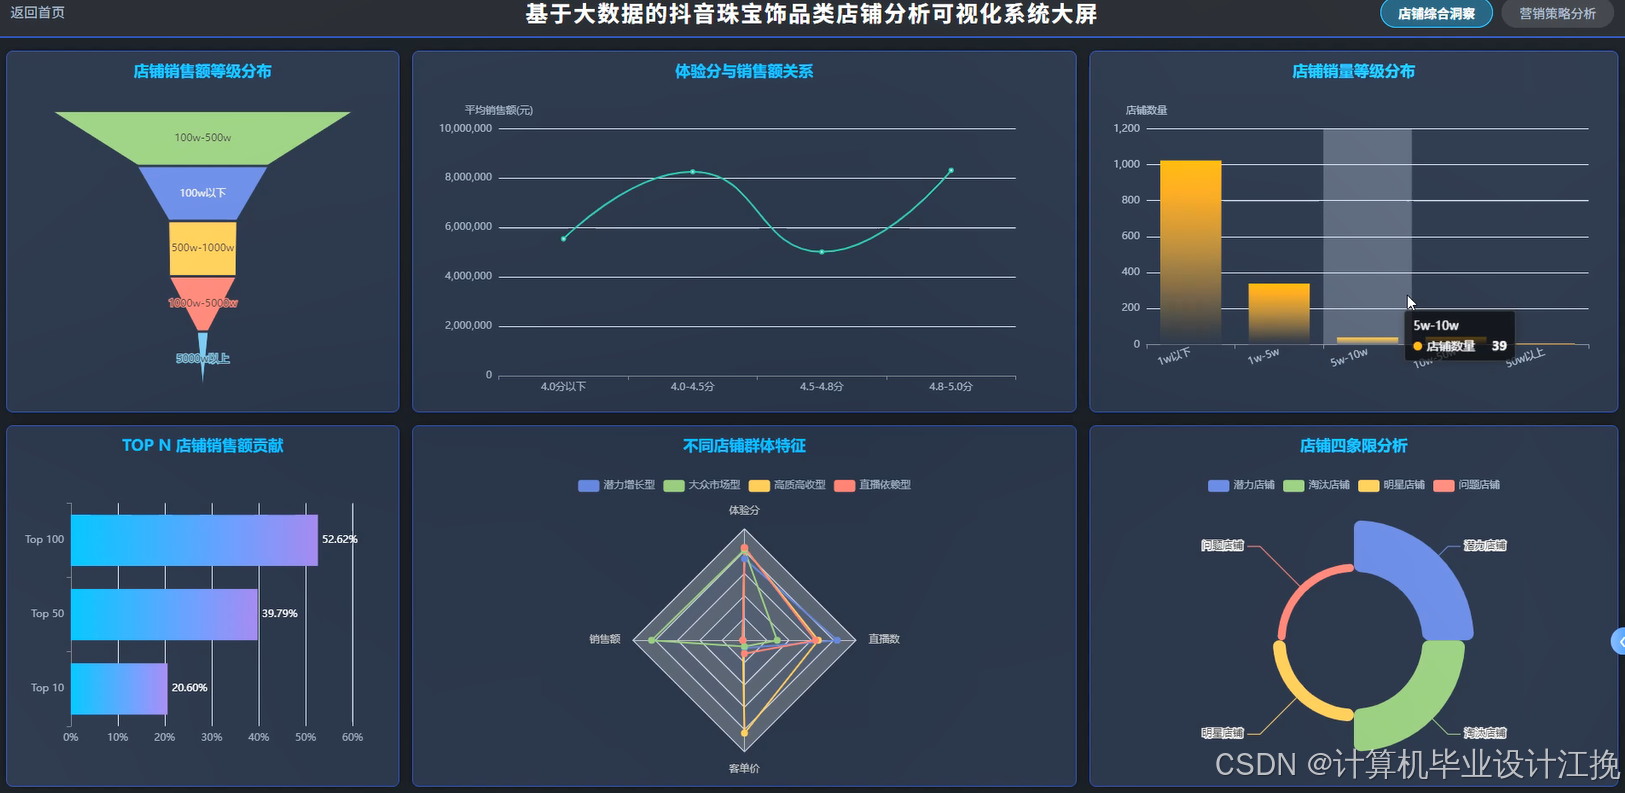The width and height of the screenshot is (1625, 793).
Task: Click the 淘汰店铺 callout label beside donut
Action: (1485, 734)
